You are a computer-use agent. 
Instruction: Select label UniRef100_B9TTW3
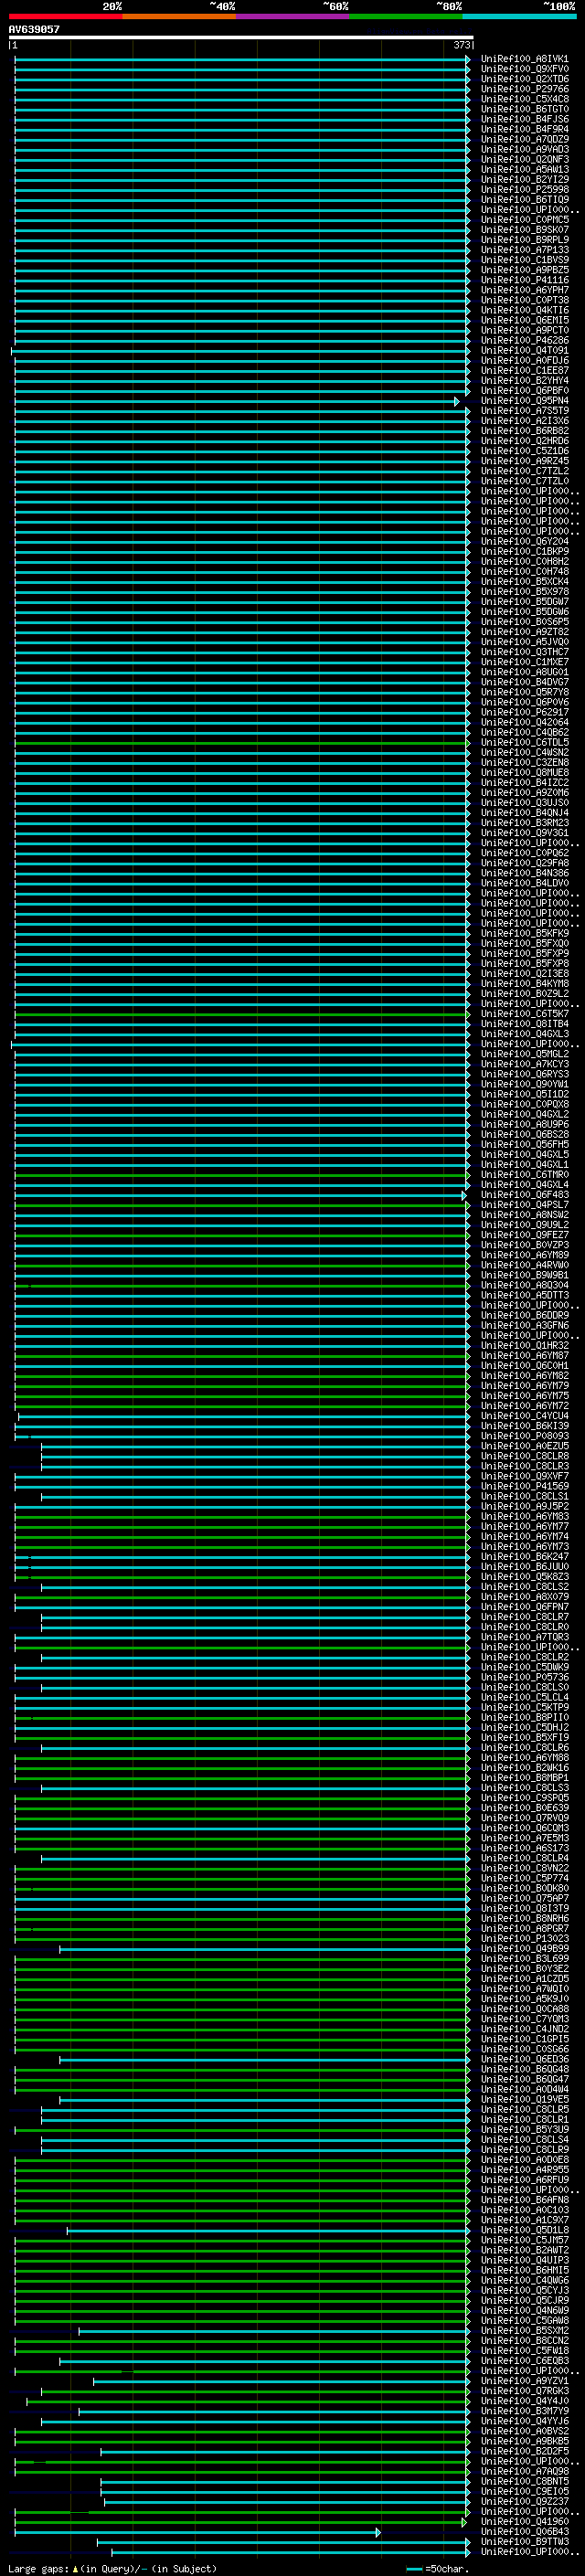[524, 2542]
